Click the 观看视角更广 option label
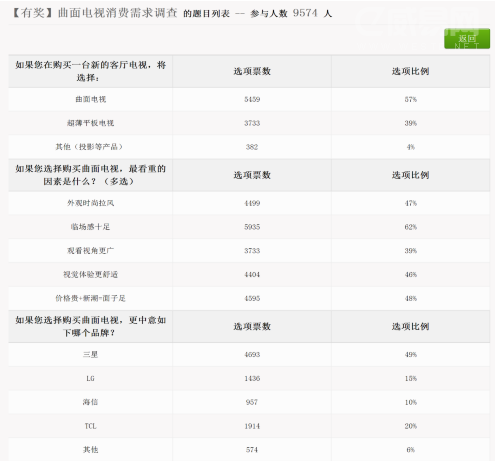 point(91,251)
